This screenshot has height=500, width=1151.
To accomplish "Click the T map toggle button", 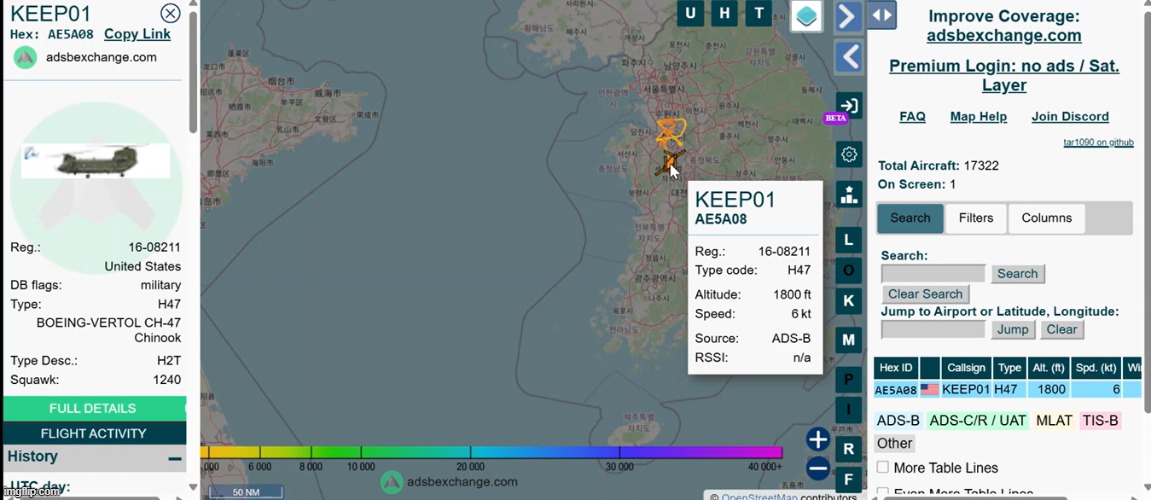I will click(x=759, y=13).
